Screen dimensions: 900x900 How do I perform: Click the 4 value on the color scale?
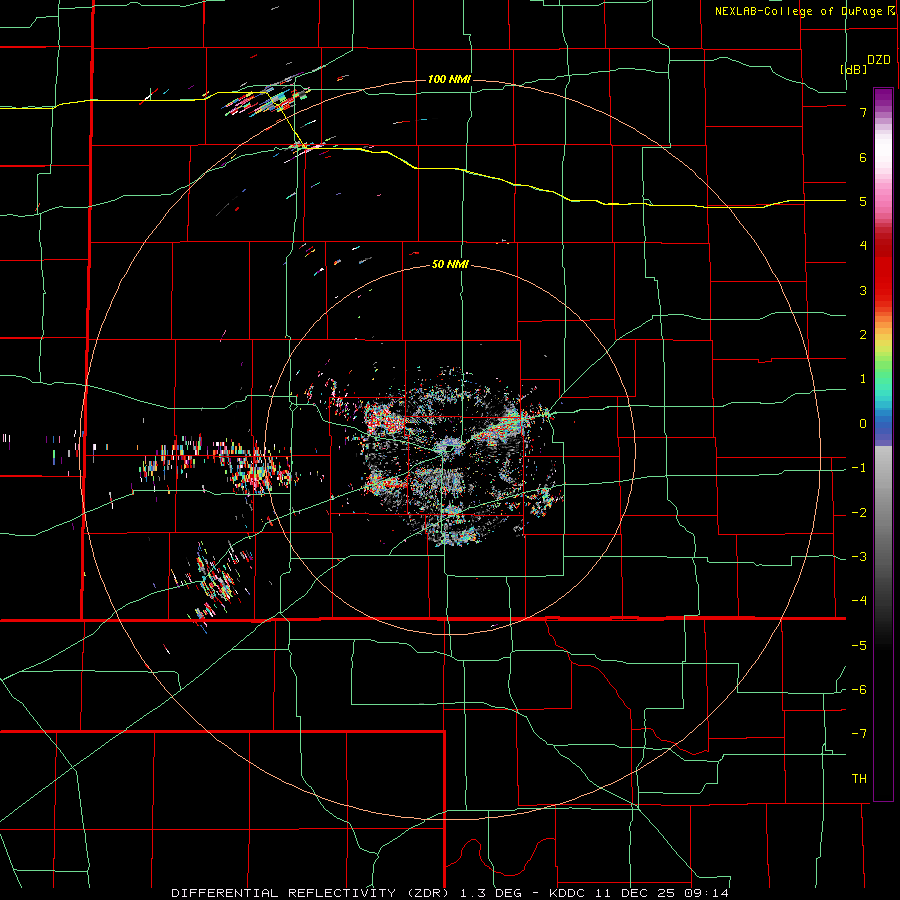coord(863,246)
